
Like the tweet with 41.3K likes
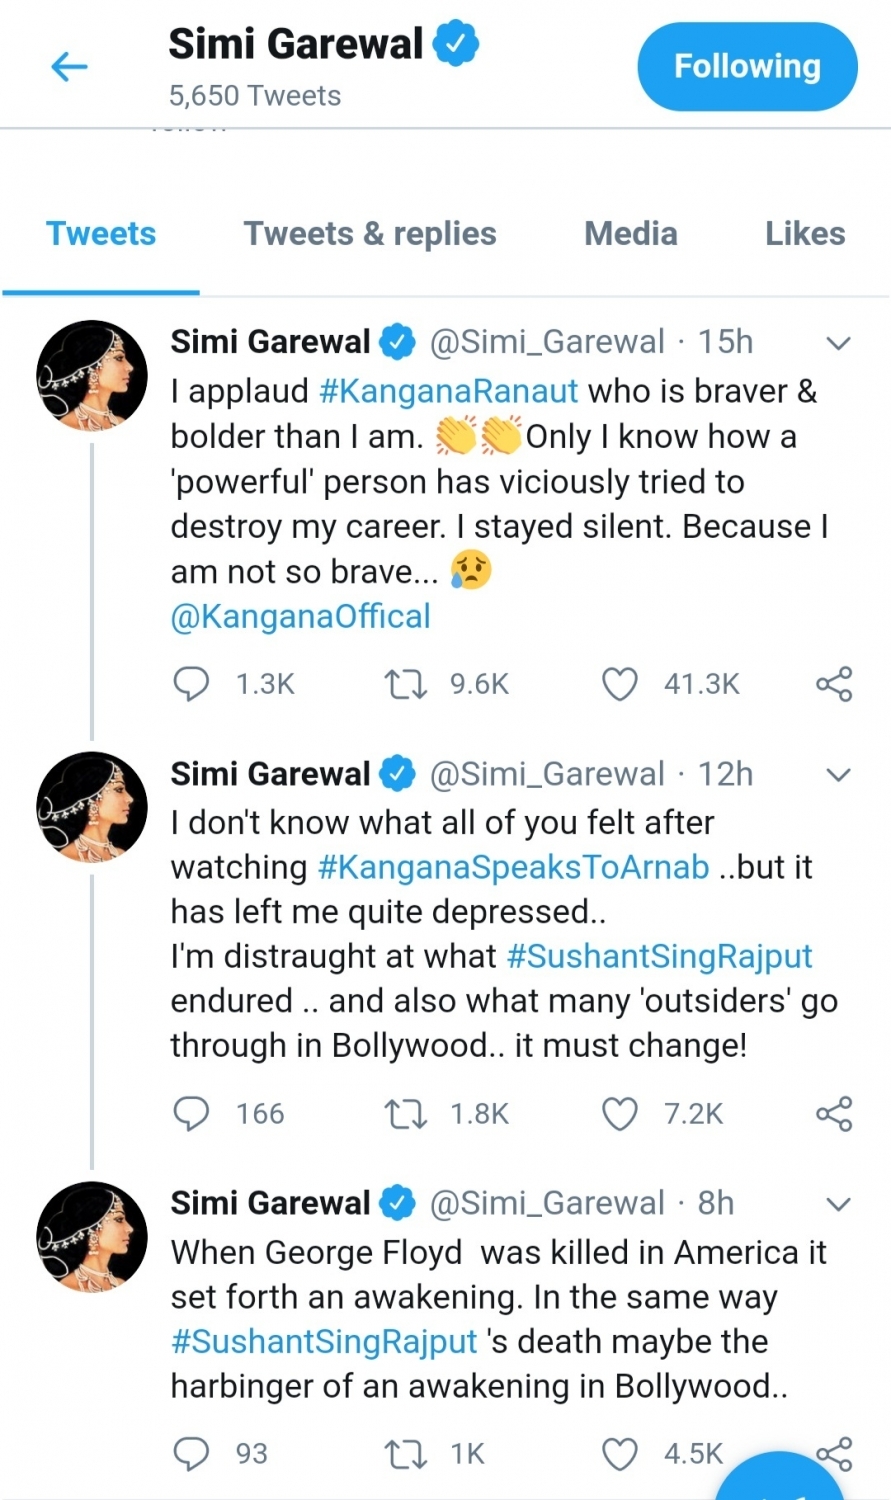point(620,684)
